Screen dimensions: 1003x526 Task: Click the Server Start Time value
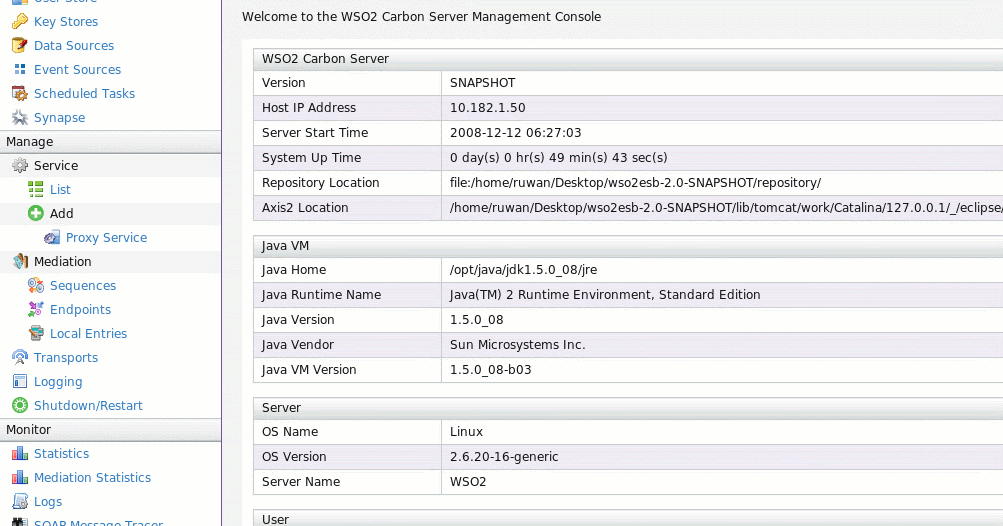tap(516, 132)
